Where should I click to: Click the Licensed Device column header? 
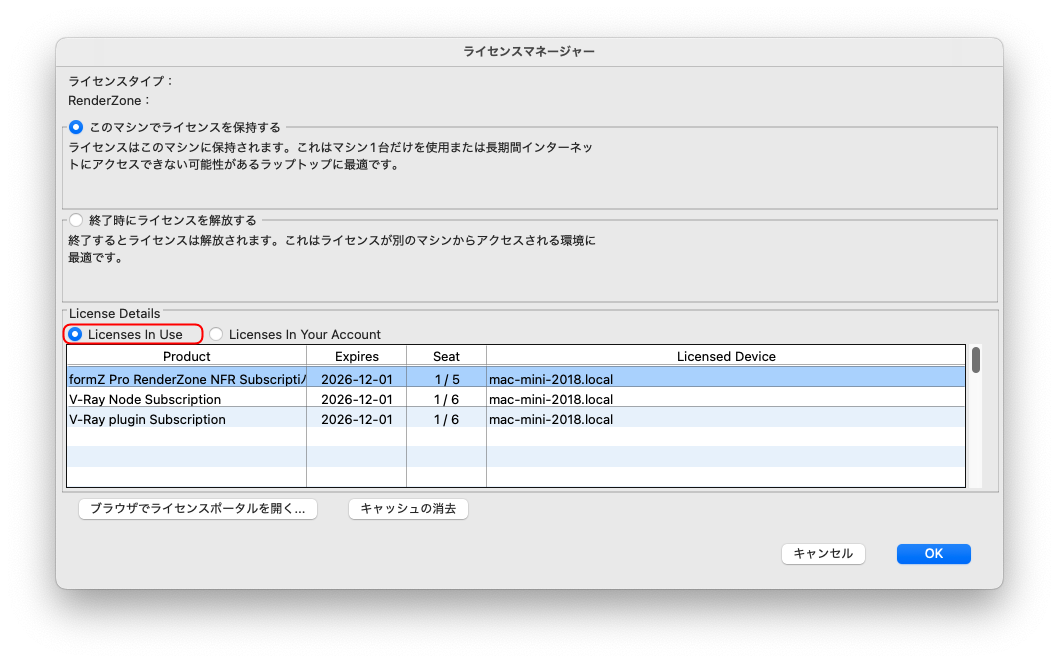726,356
